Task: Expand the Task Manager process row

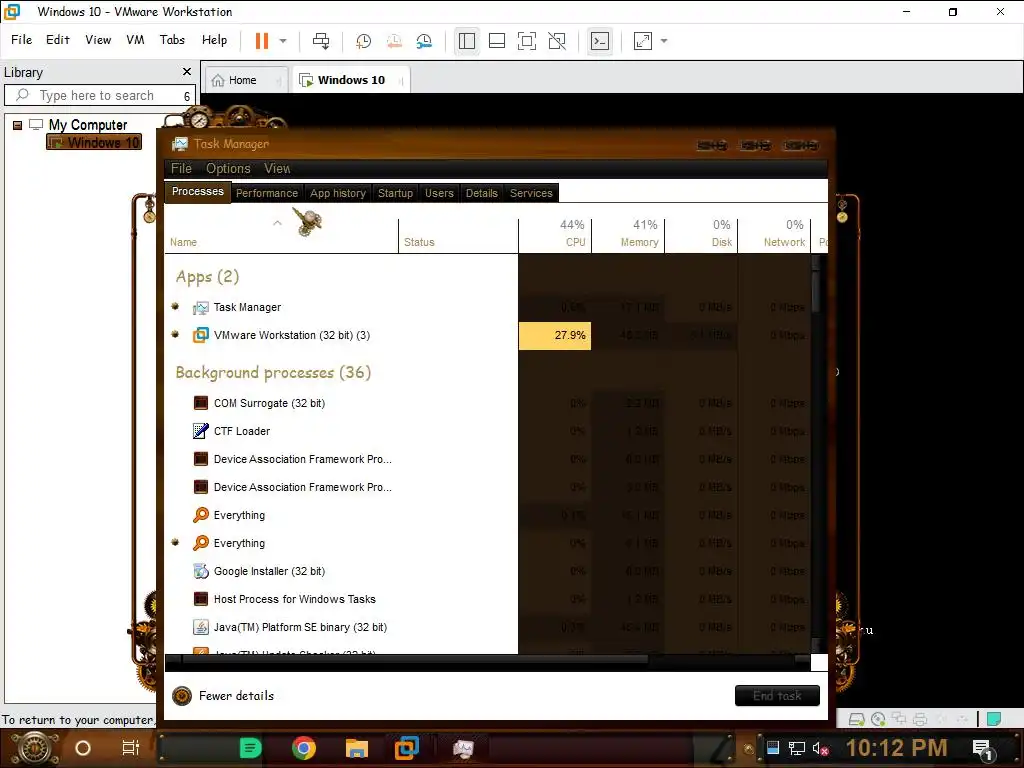Action: pos(175,306)
